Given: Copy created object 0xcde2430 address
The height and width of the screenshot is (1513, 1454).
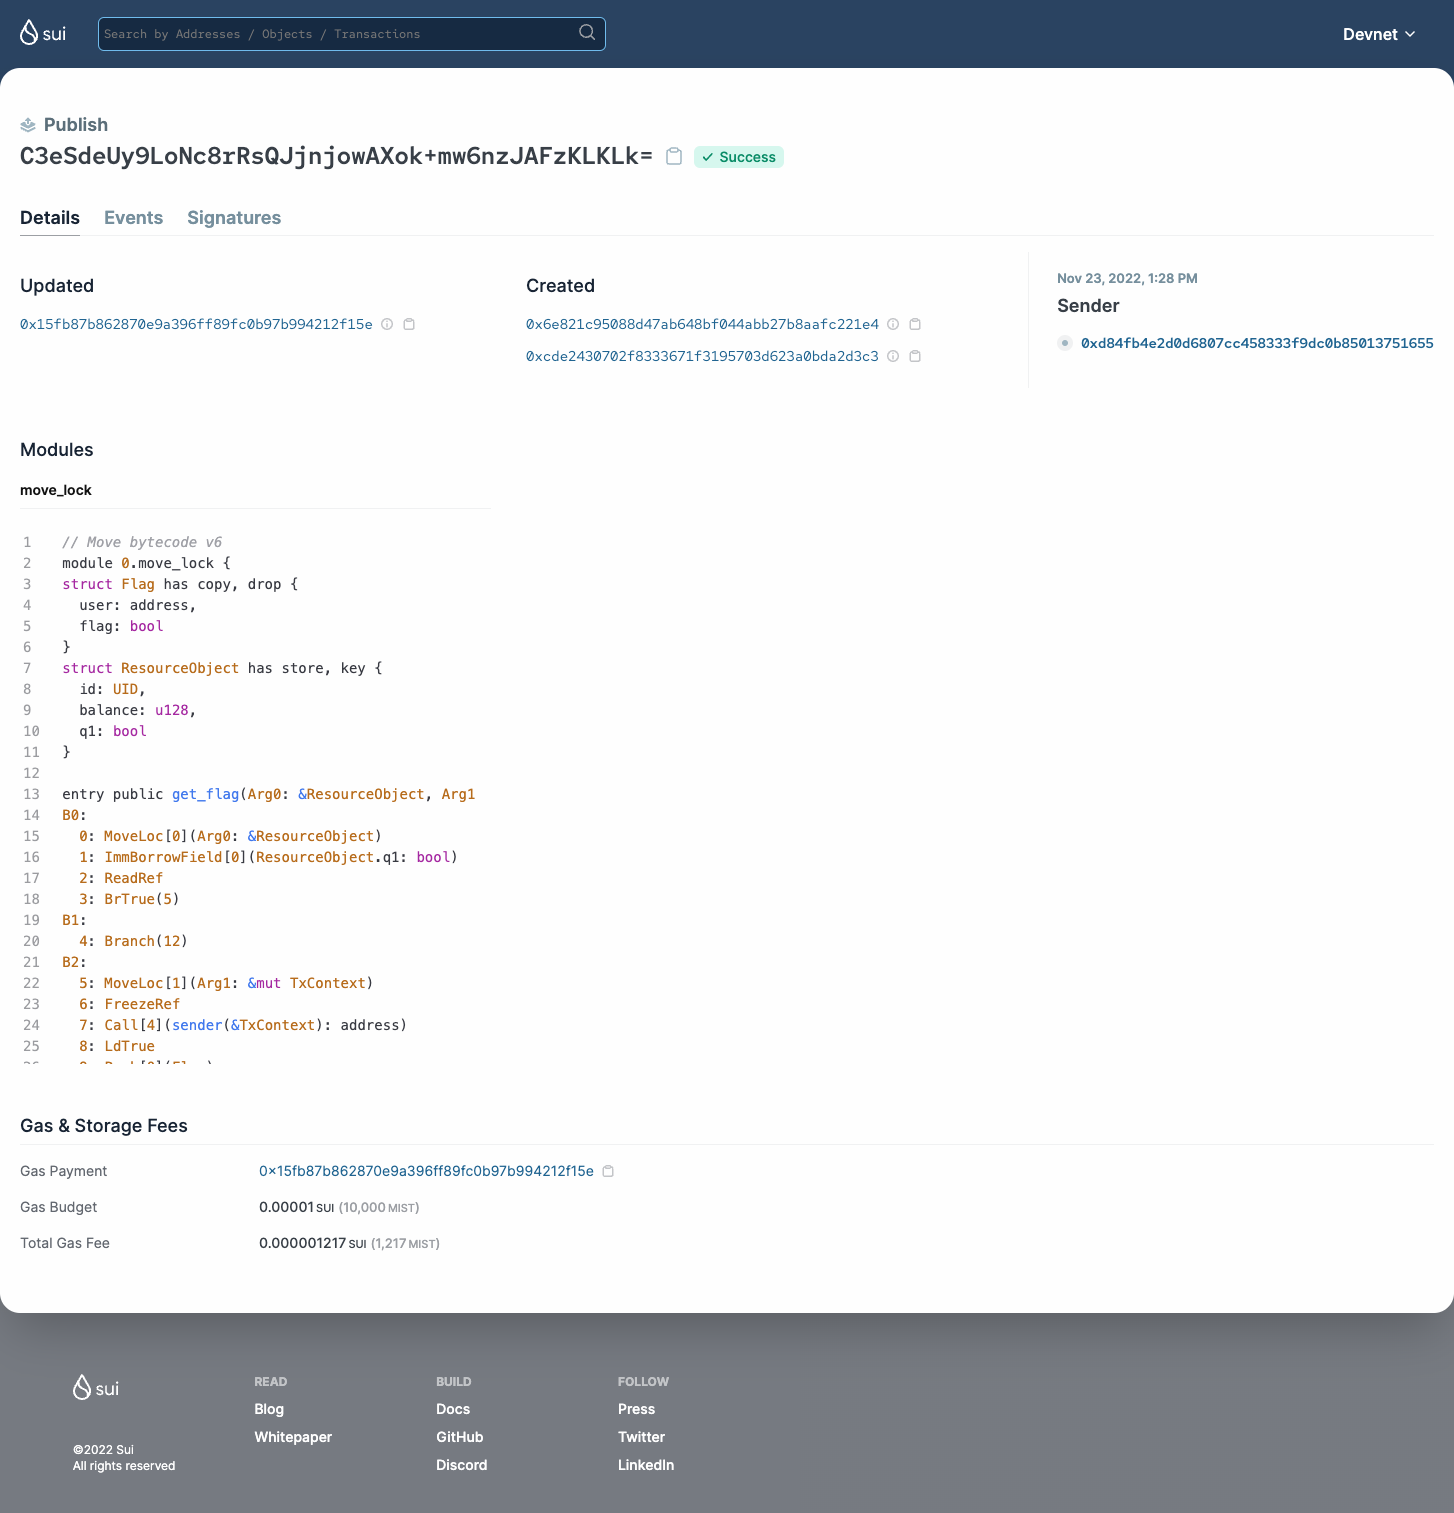Looking at the screenshot, I should coord(915,356).
